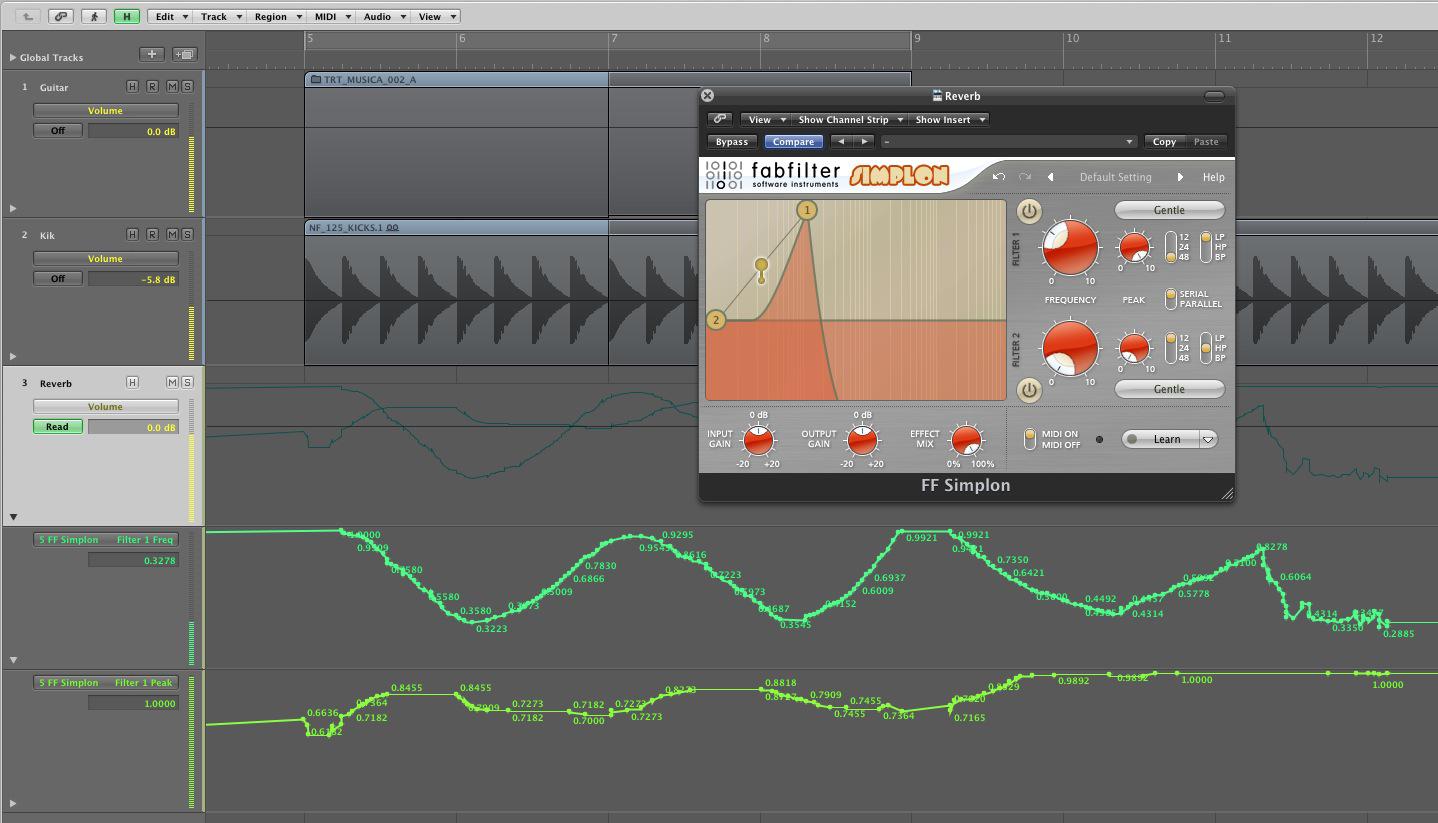Go to next FabFilter preset arrow
1438x823 pixels.
tap(1180, 177)
